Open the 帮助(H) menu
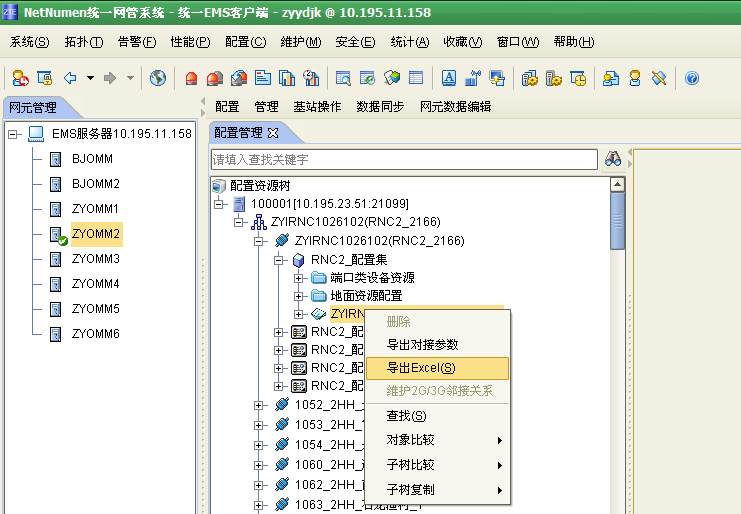Screen dimensions: 741x514 coord(574,42)
